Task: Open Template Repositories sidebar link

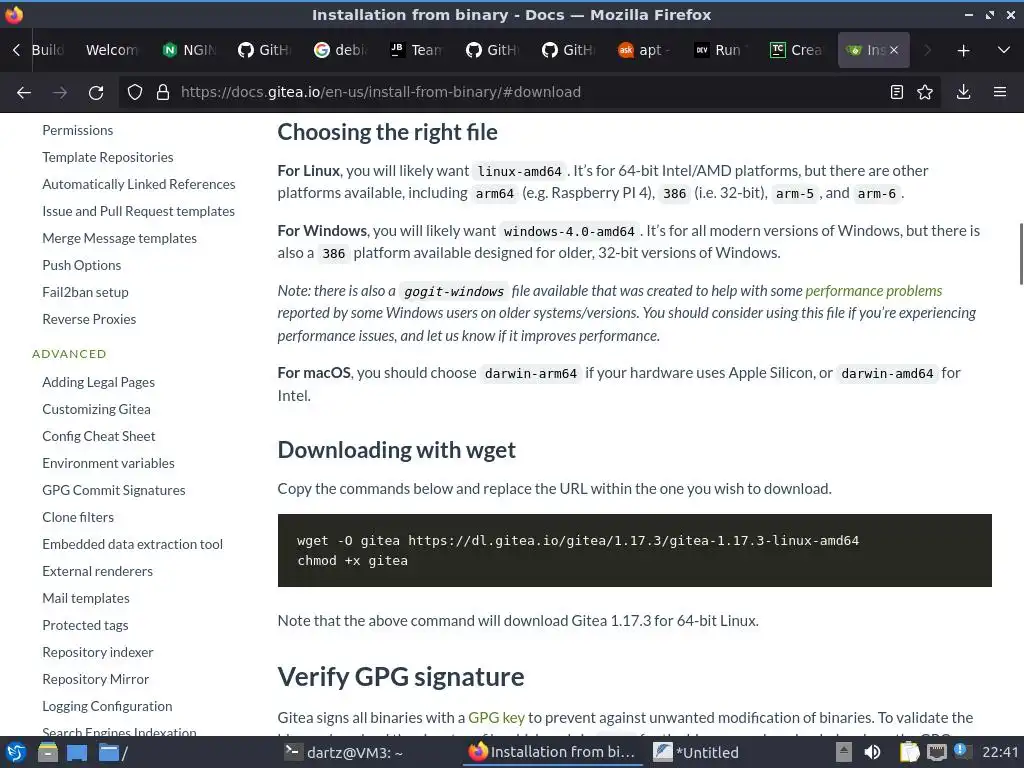Action: coord(108,157)
